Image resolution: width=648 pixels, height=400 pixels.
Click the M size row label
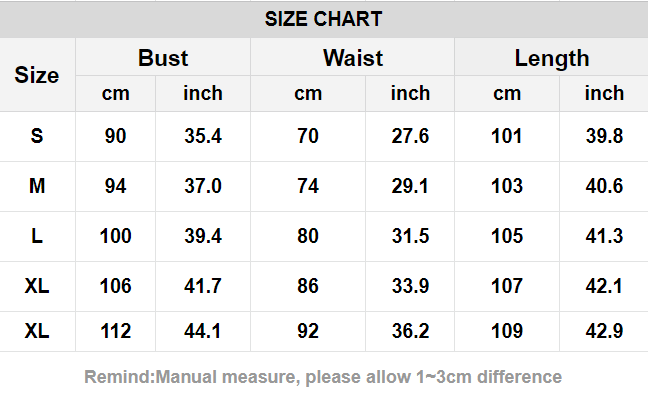37,186
